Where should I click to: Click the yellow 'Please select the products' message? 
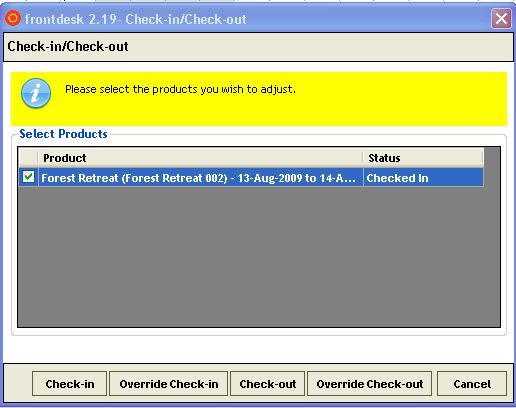[x=180, y=89]
